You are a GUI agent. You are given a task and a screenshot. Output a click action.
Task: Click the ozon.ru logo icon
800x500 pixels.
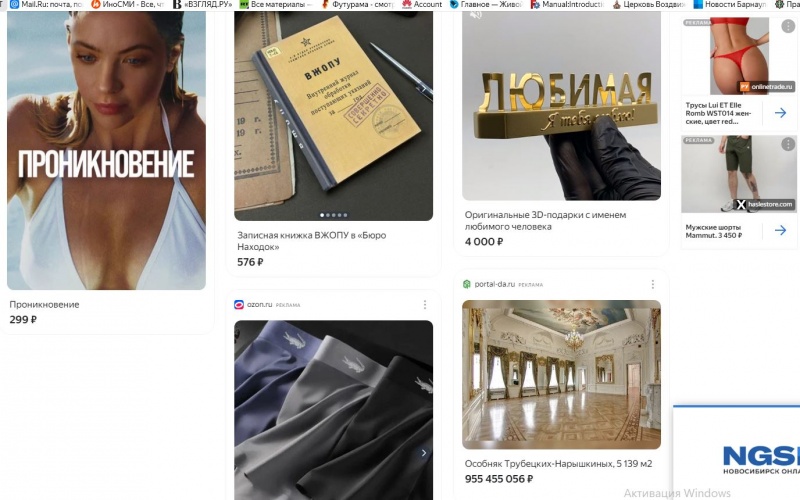tap(239, 305)
